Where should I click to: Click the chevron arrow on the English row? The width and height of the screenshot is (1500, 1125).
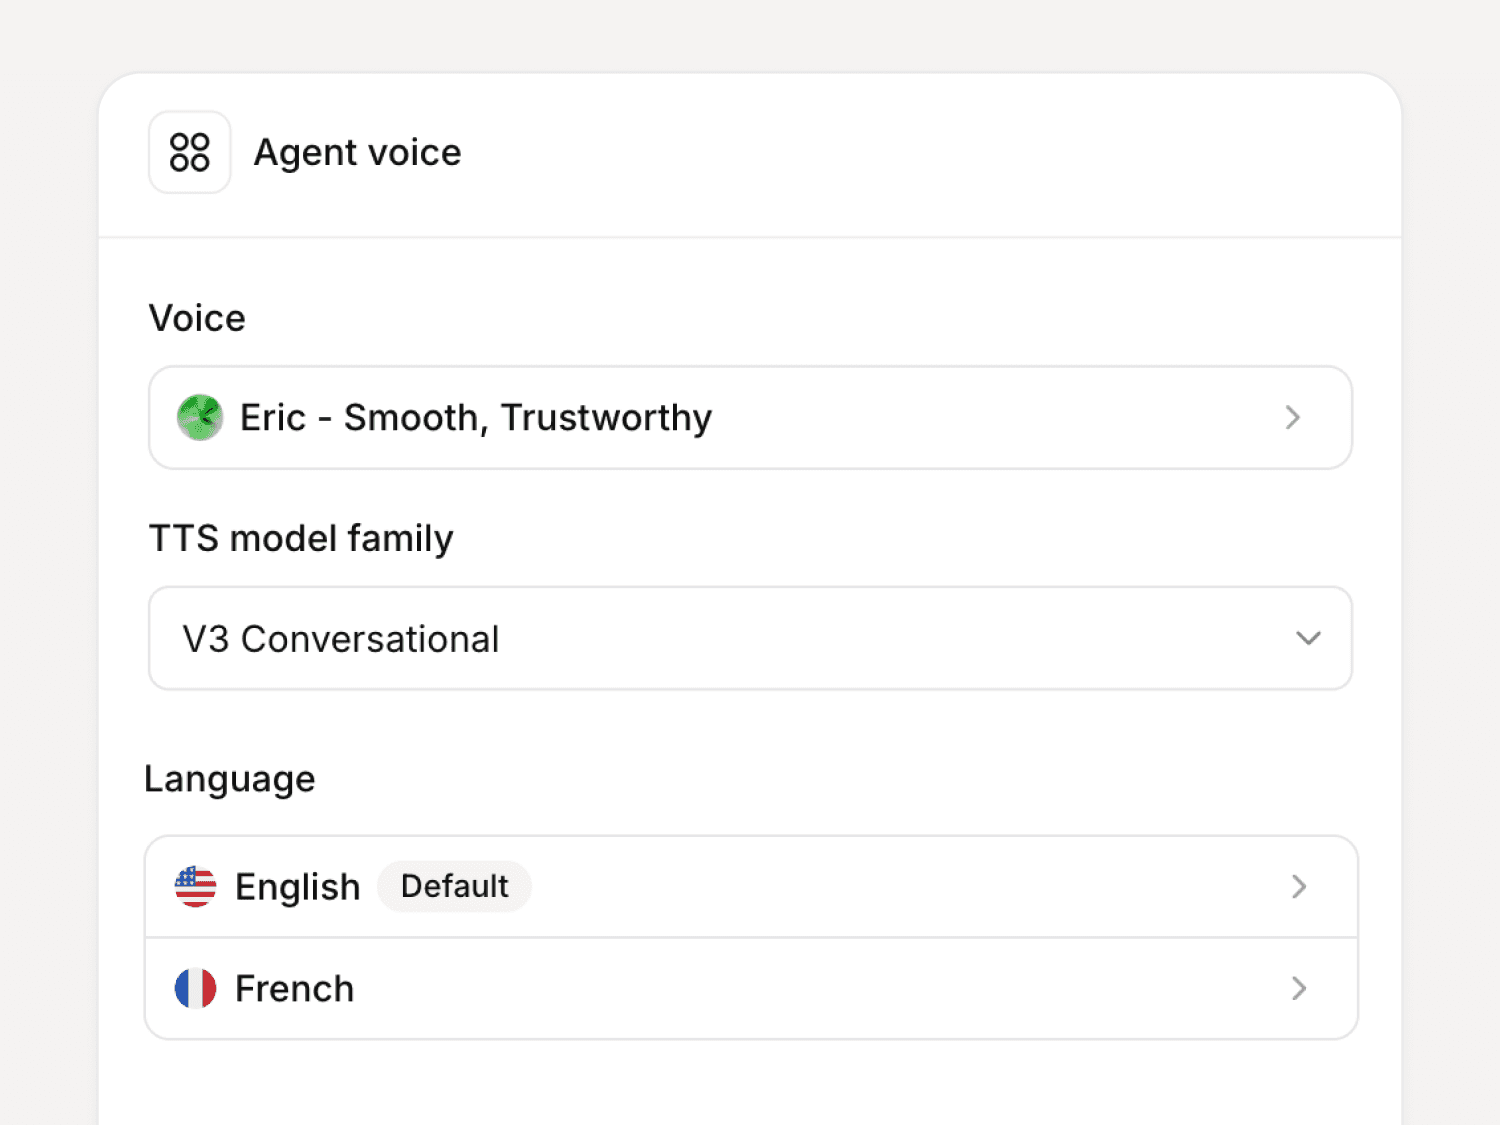pyautogui.click(x=1298, y=887)
